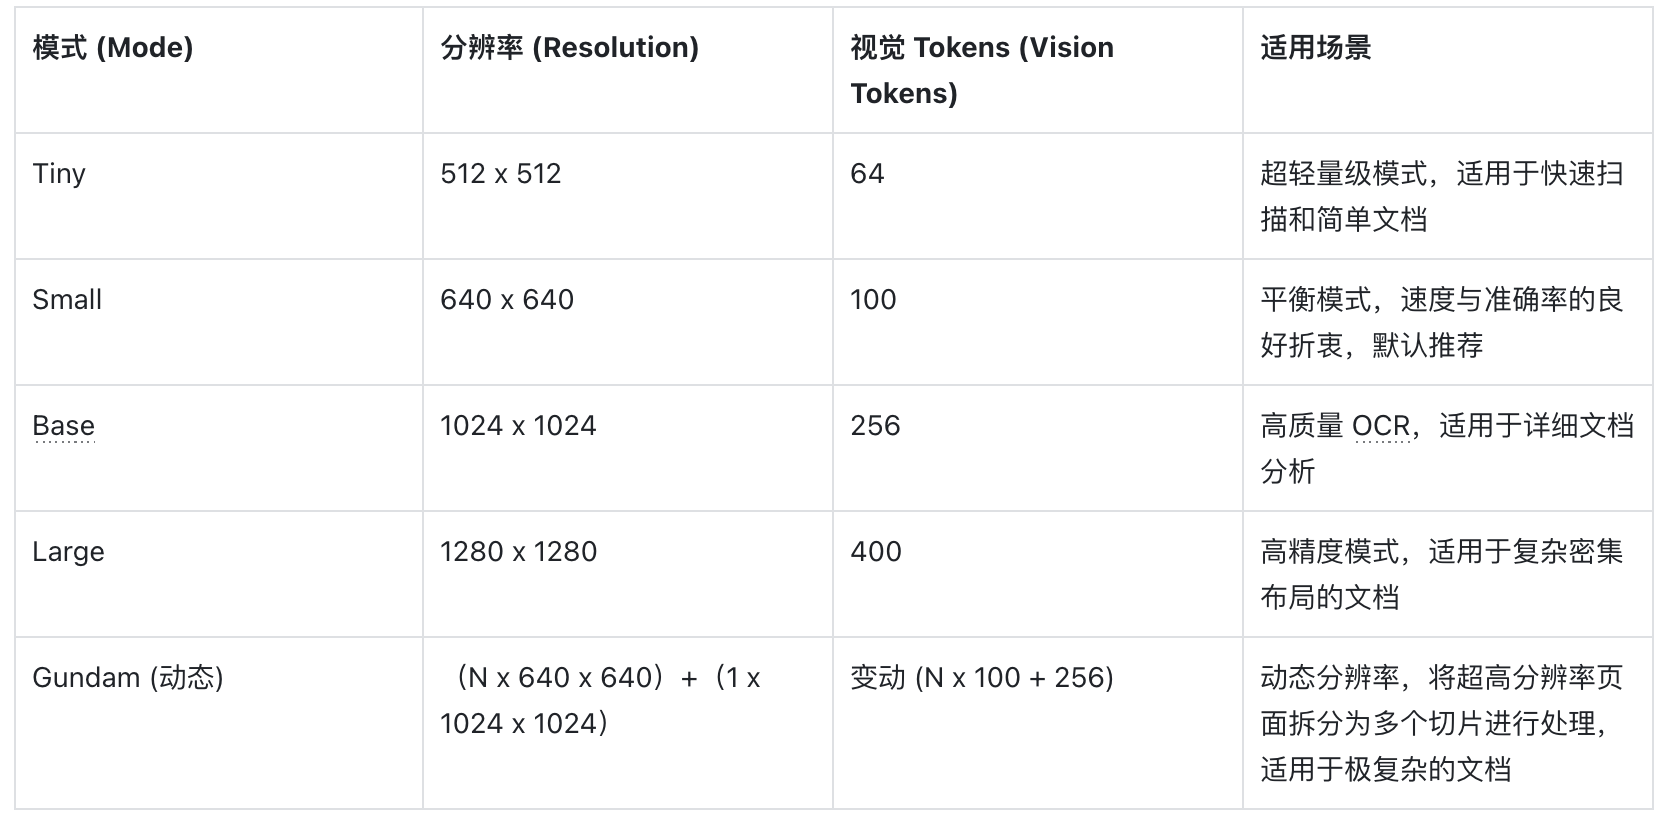Select the 适用场景 column header
Image resolution: width=1670 pixels, height=826 pixels.
coord(1315,48)
